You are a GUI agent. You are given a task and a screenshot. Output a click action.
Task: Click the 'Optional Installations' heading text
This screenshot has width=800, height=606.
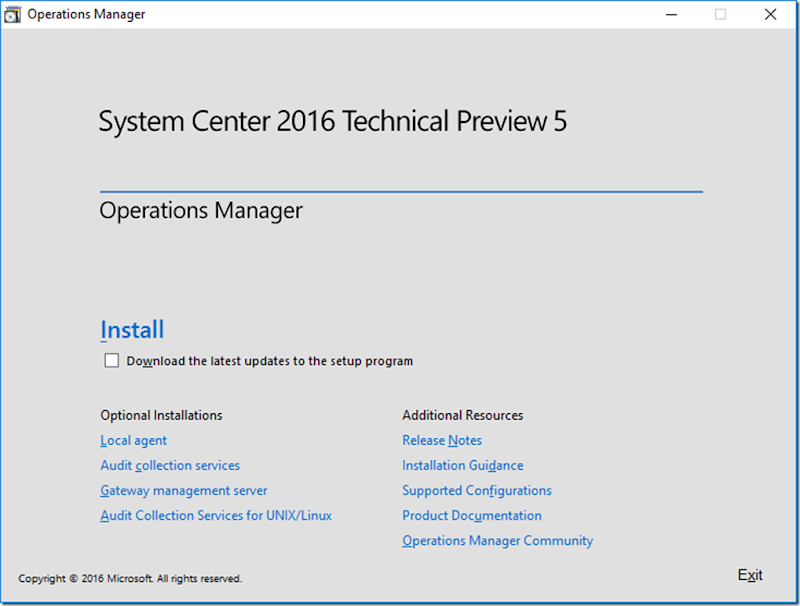point(161,415)
